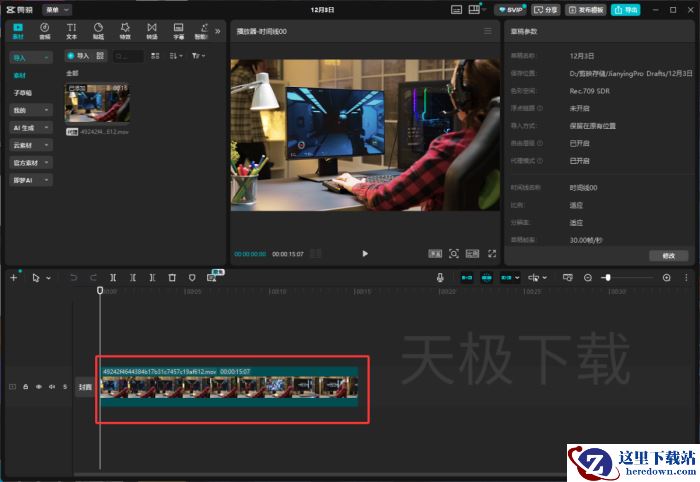700x482 pixels.
Task: Focus the media search field
Action: click(x=128, y=56)
